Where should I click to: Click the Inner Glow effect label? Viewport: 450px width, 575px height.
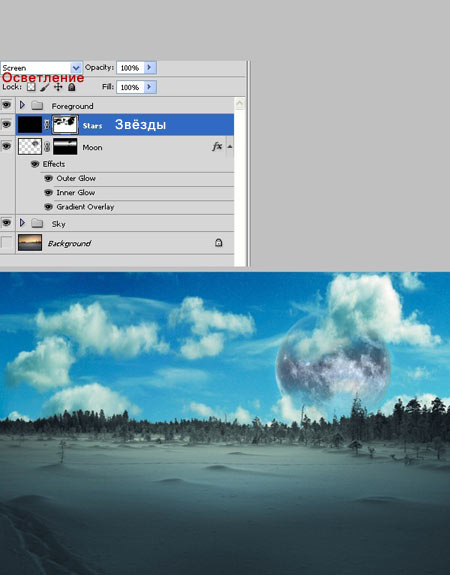pyautogui.click(x=76, y=193)
